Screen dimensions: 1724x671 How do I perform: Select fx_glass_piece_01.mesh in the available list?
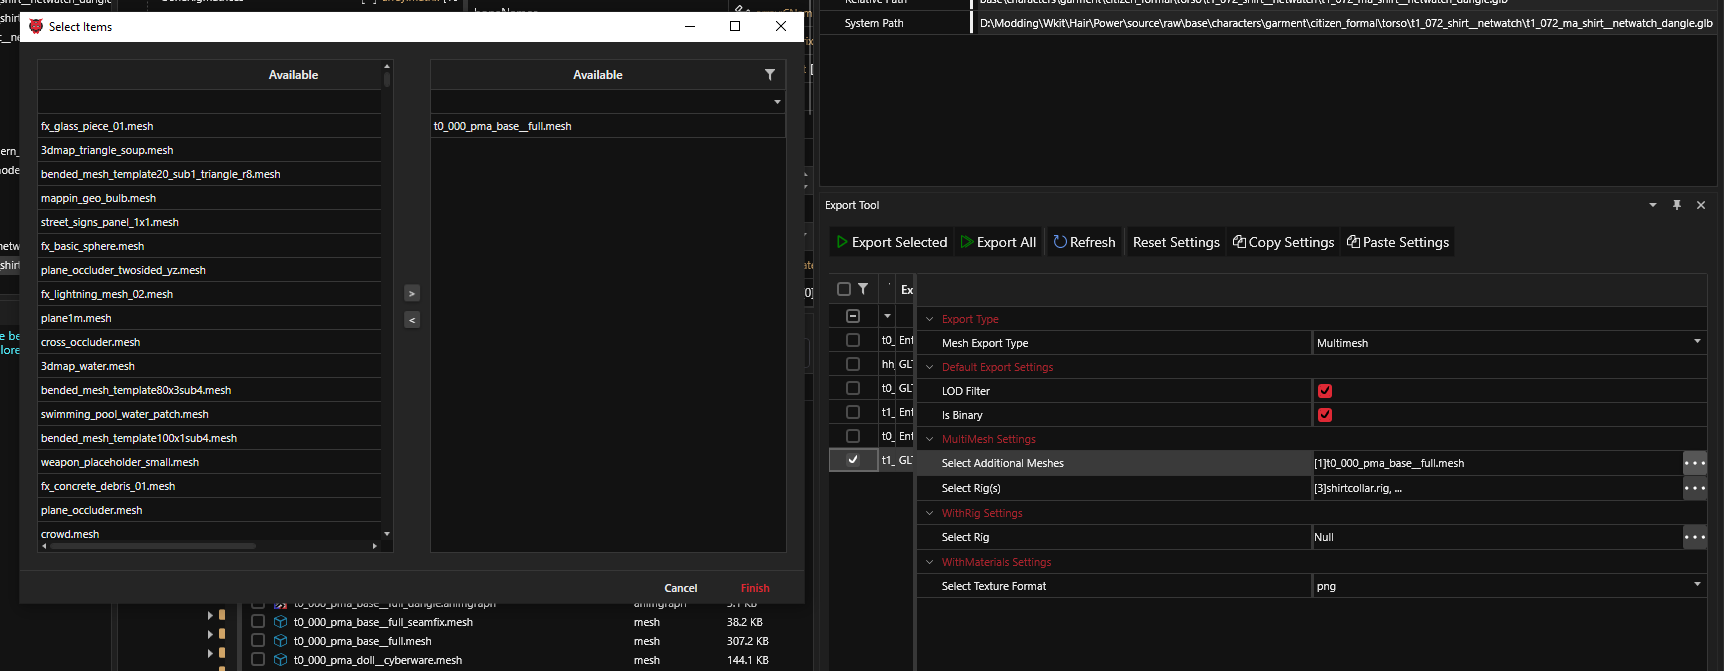click(x=97, y=126)
